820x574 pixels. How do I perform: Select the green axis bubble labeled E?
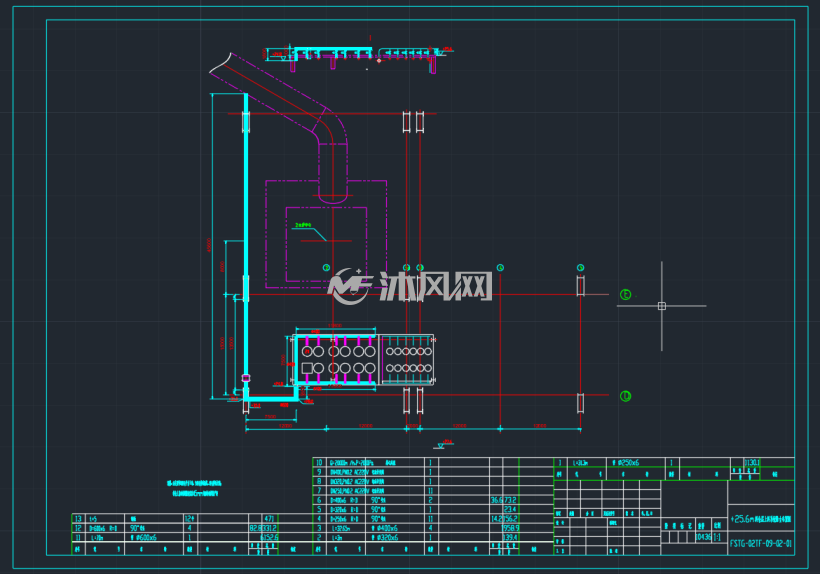(x=625, y=295)
